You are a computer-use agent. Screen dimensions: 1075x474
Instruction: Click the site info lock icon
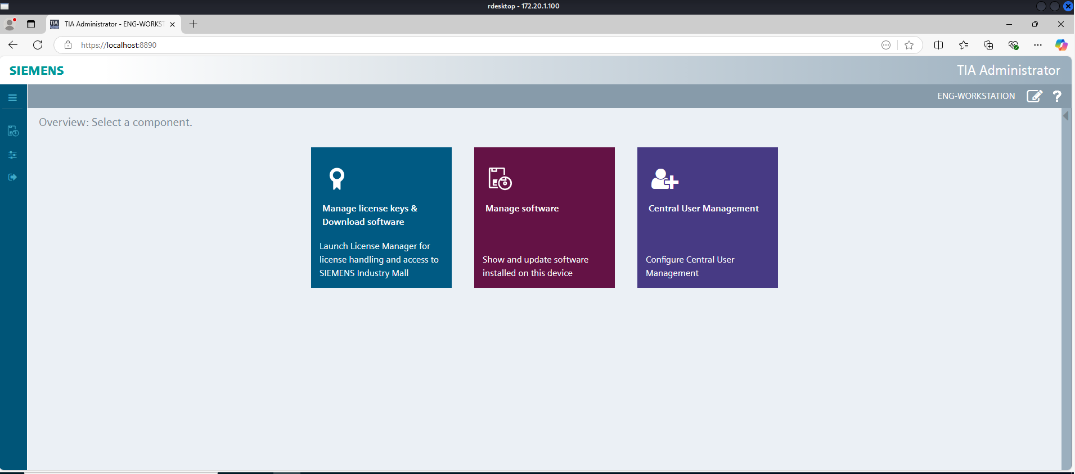pyautogui.click(x=67, y=45)
